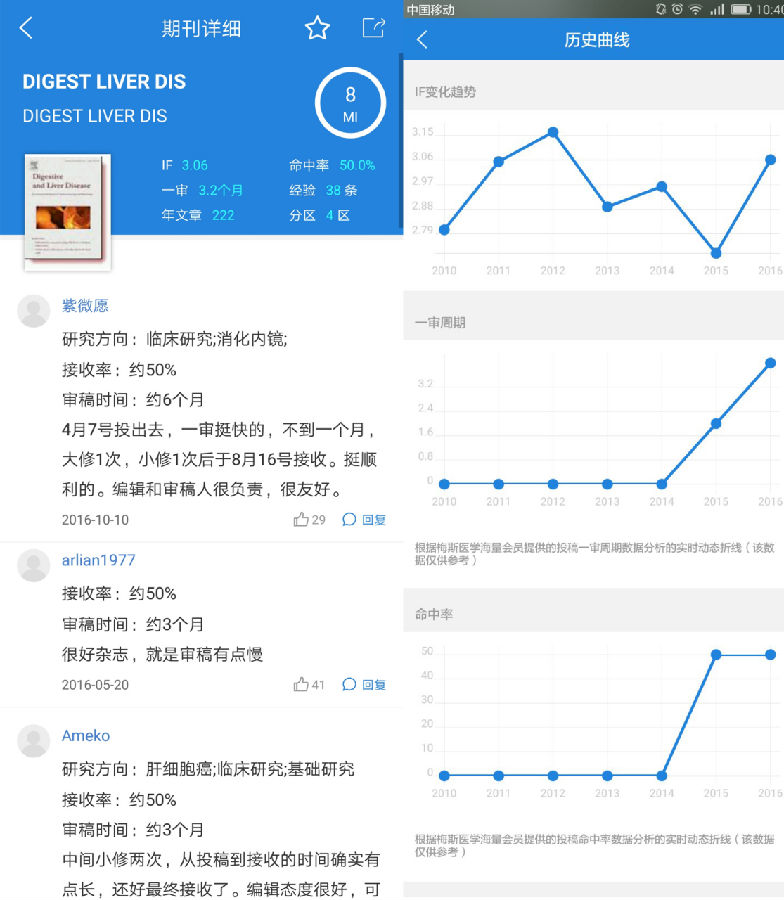This screenshot has height=900, width=784.
Task: Open 紫微愿's user profile avatar
Action: point(34,311)
